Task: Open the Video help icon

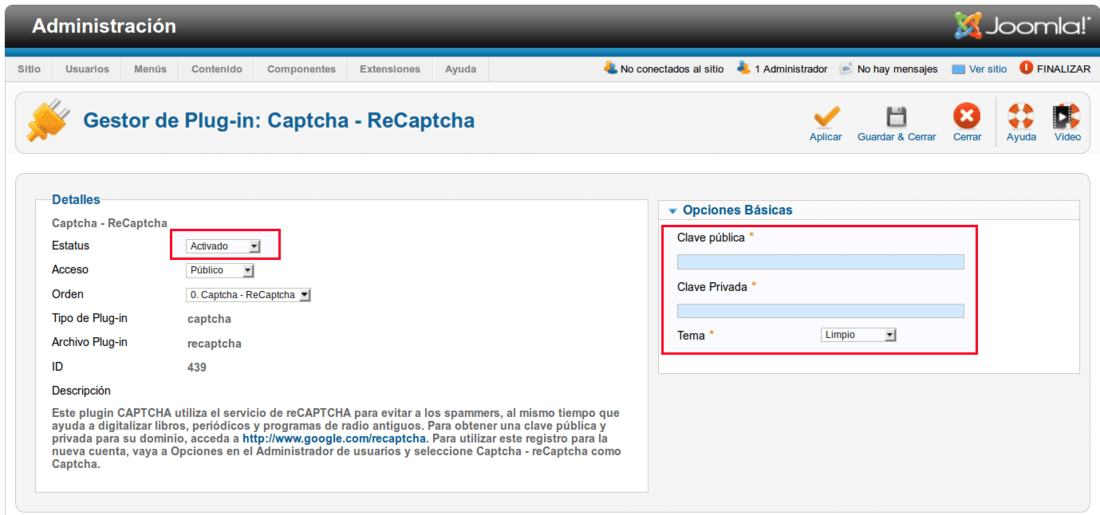Action: click(1066, 116)
